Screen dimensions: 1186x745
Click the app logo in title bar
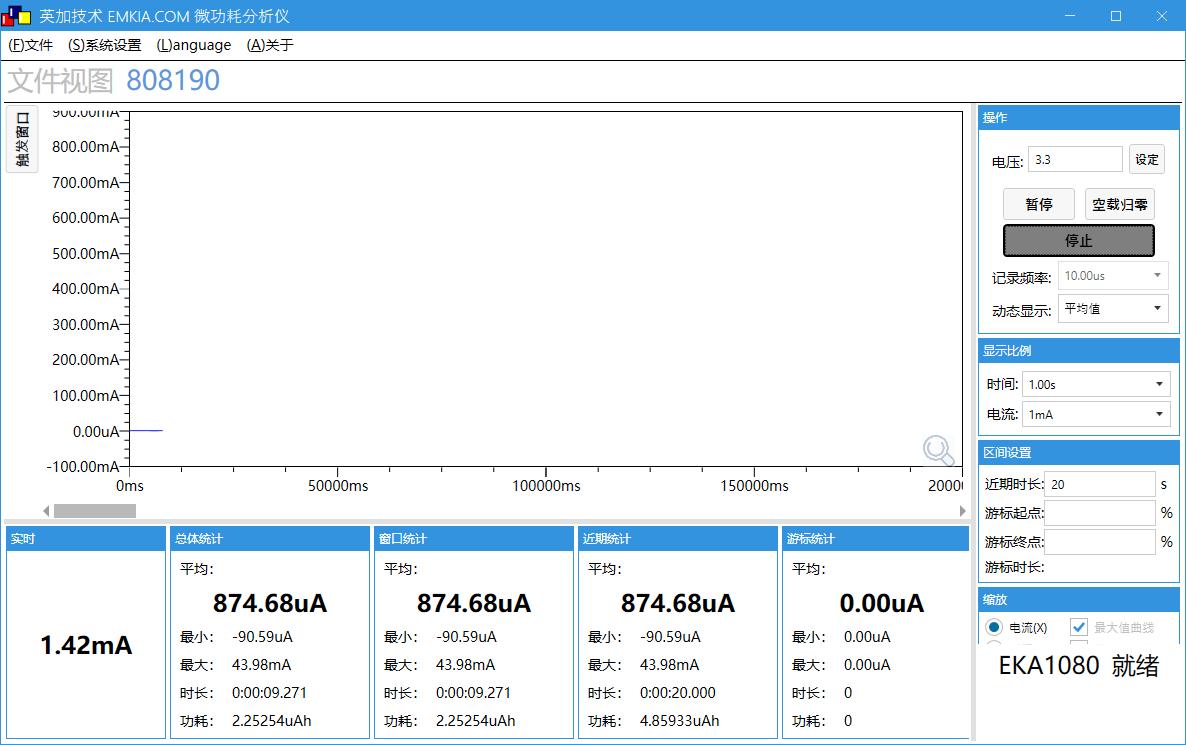(18, 16)
